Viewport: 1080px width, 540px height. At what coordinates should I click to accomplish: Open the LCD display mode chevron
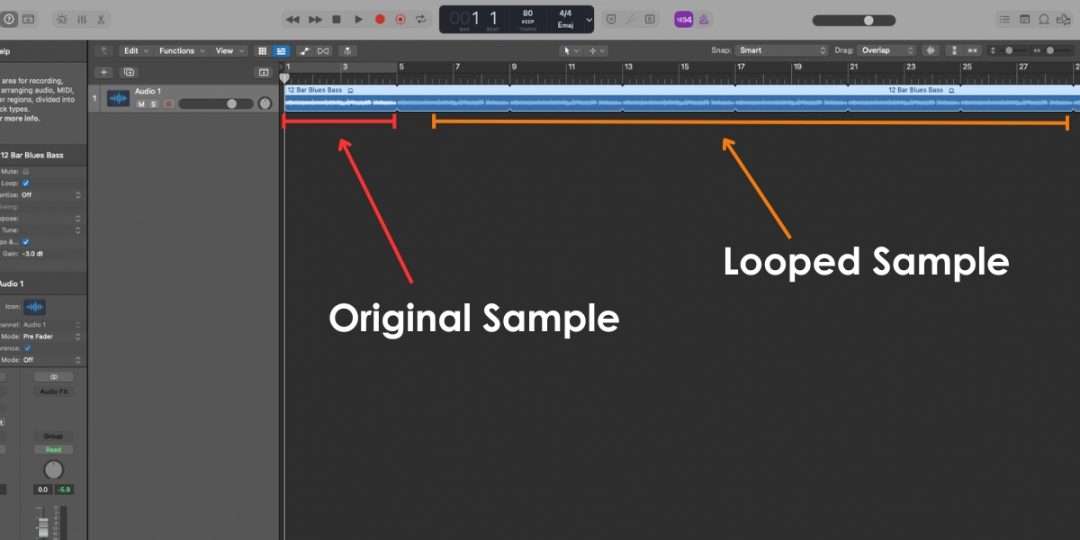(x=589, y=20)
